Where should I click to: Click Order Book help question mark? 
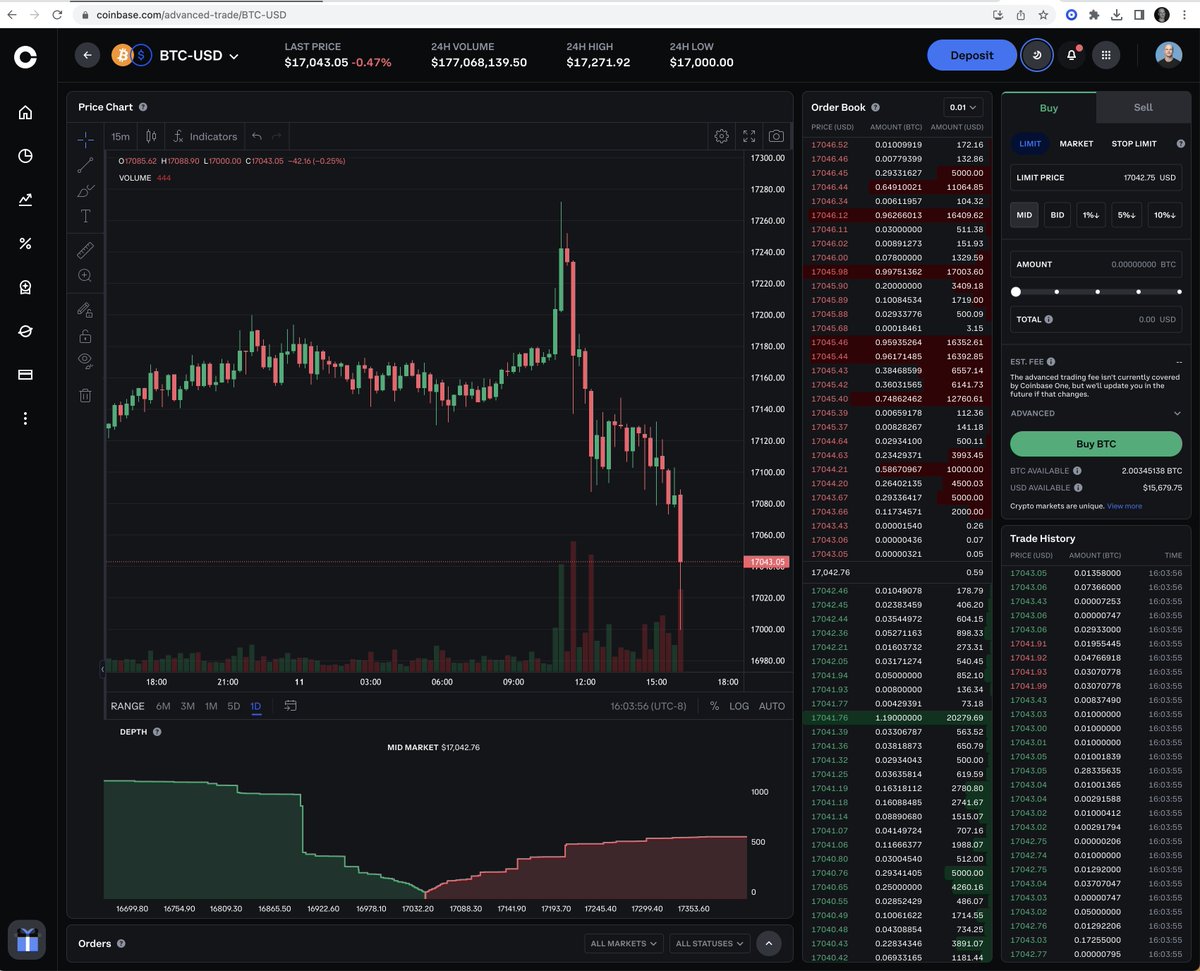point(876,107)
